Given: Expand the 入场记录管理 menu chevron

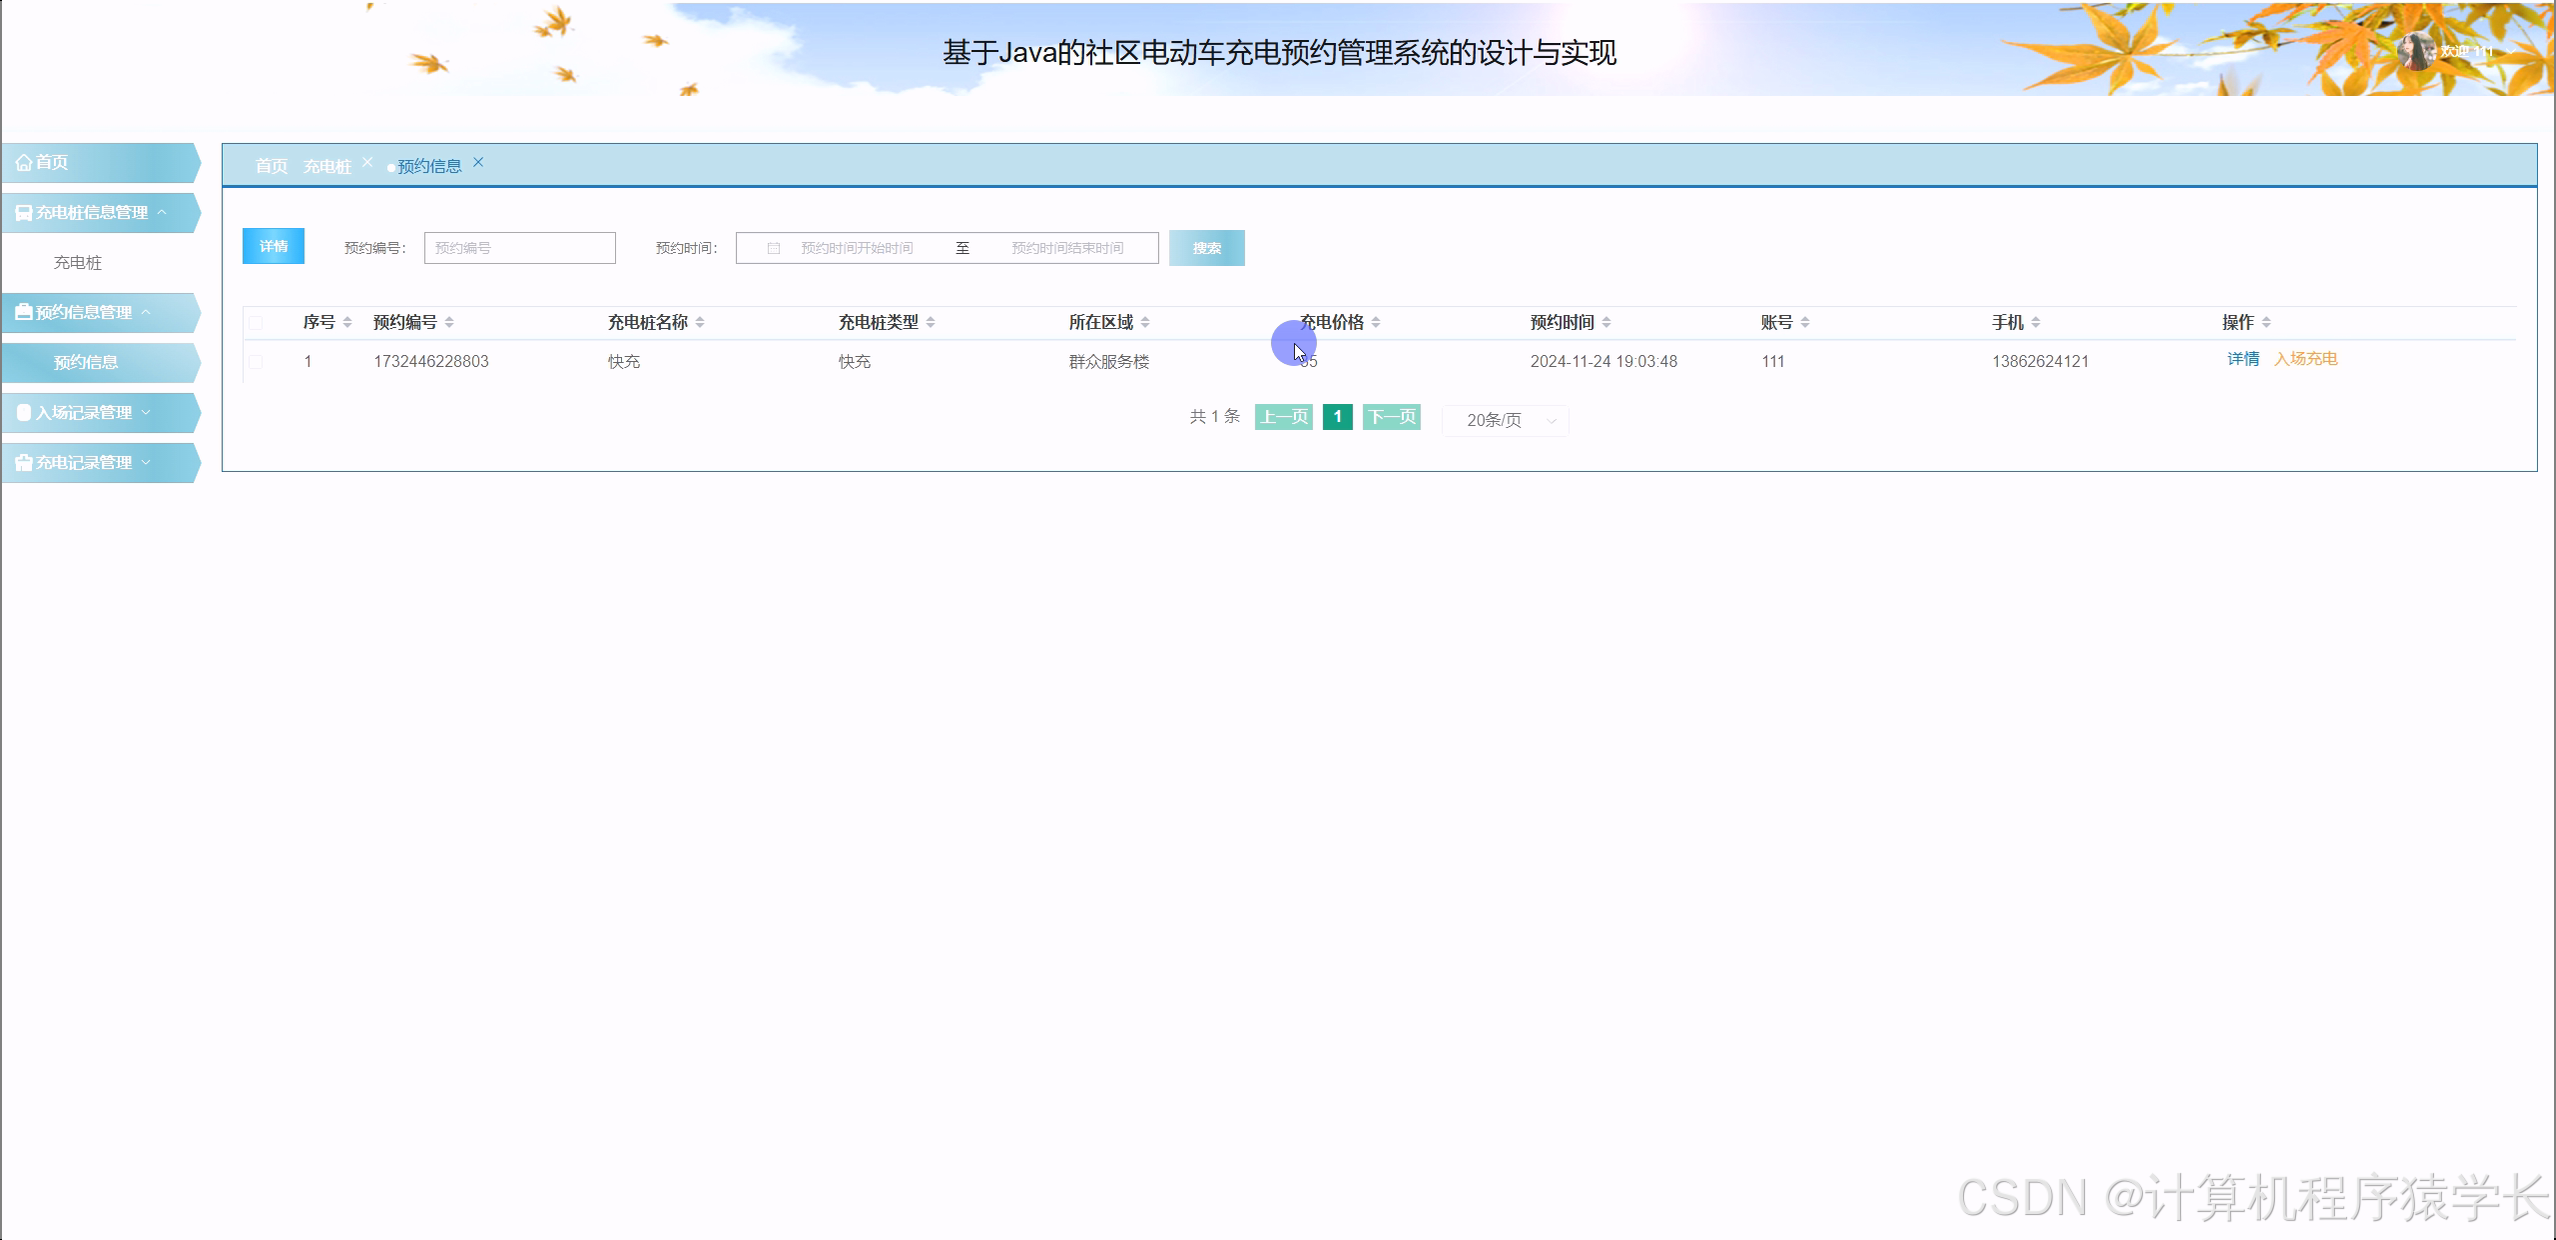Looking at the screenshot, I should [x=146, y=411].
